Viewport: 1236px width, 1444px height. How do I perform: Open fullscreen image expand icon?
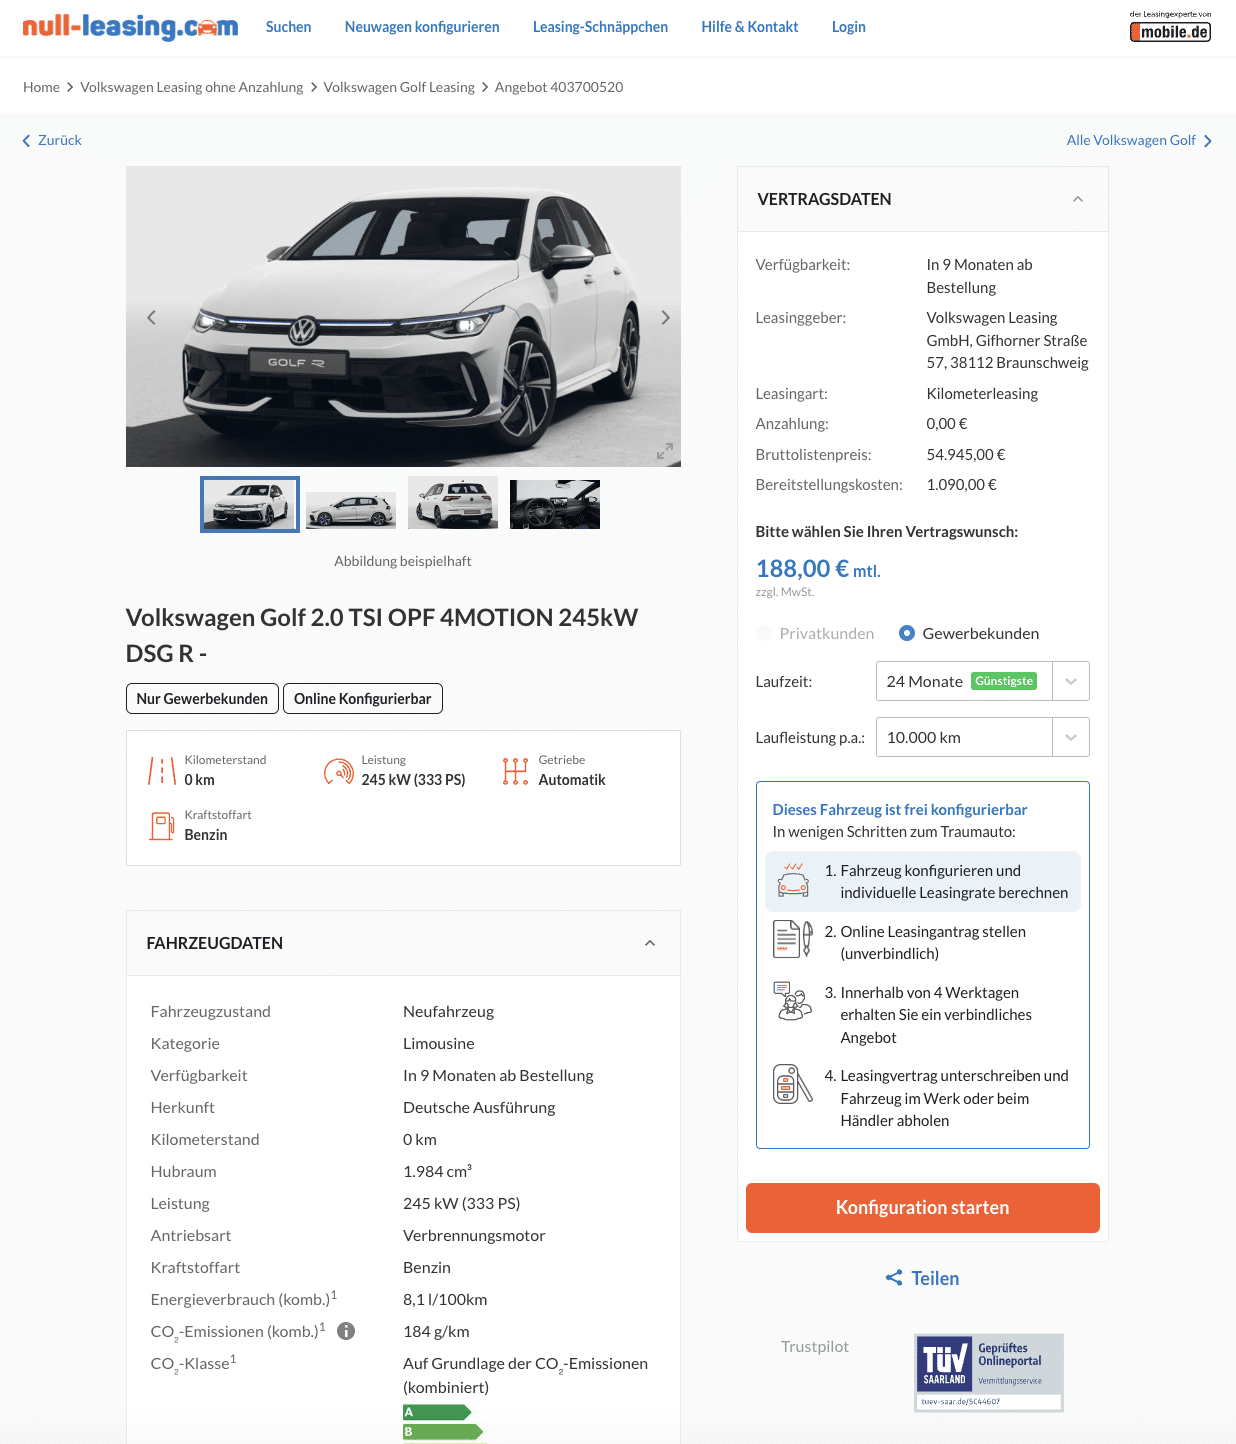click(664, 451)
